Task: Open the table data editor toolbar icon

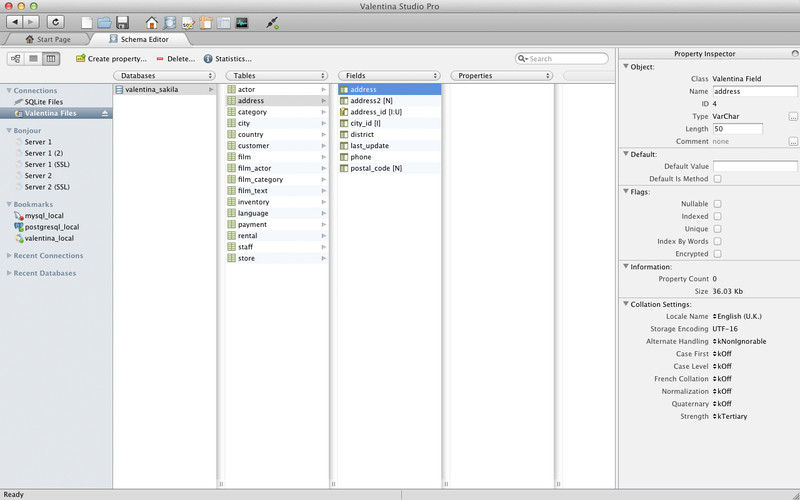Action: click(x=224, y=22)
